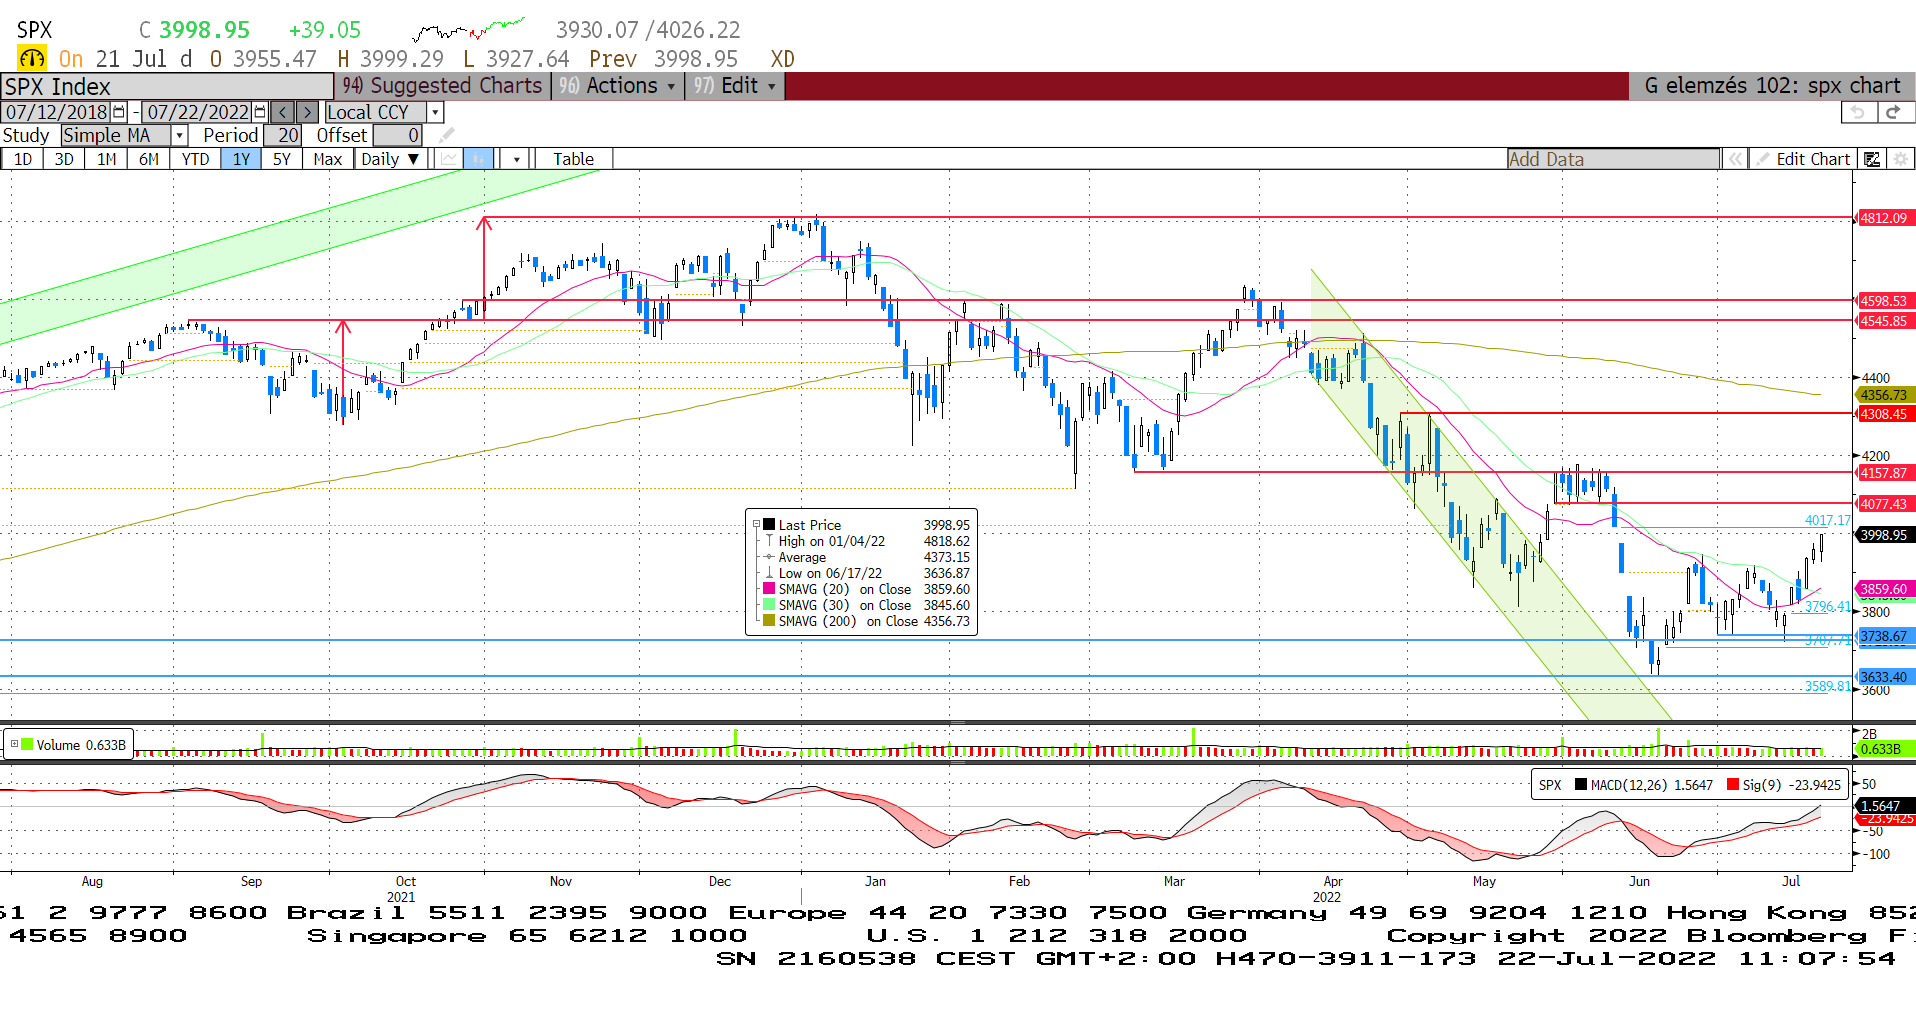The image size is (1916, 1014).
Task: Click the 4157.87 price level label
Action: (1884, 473)
